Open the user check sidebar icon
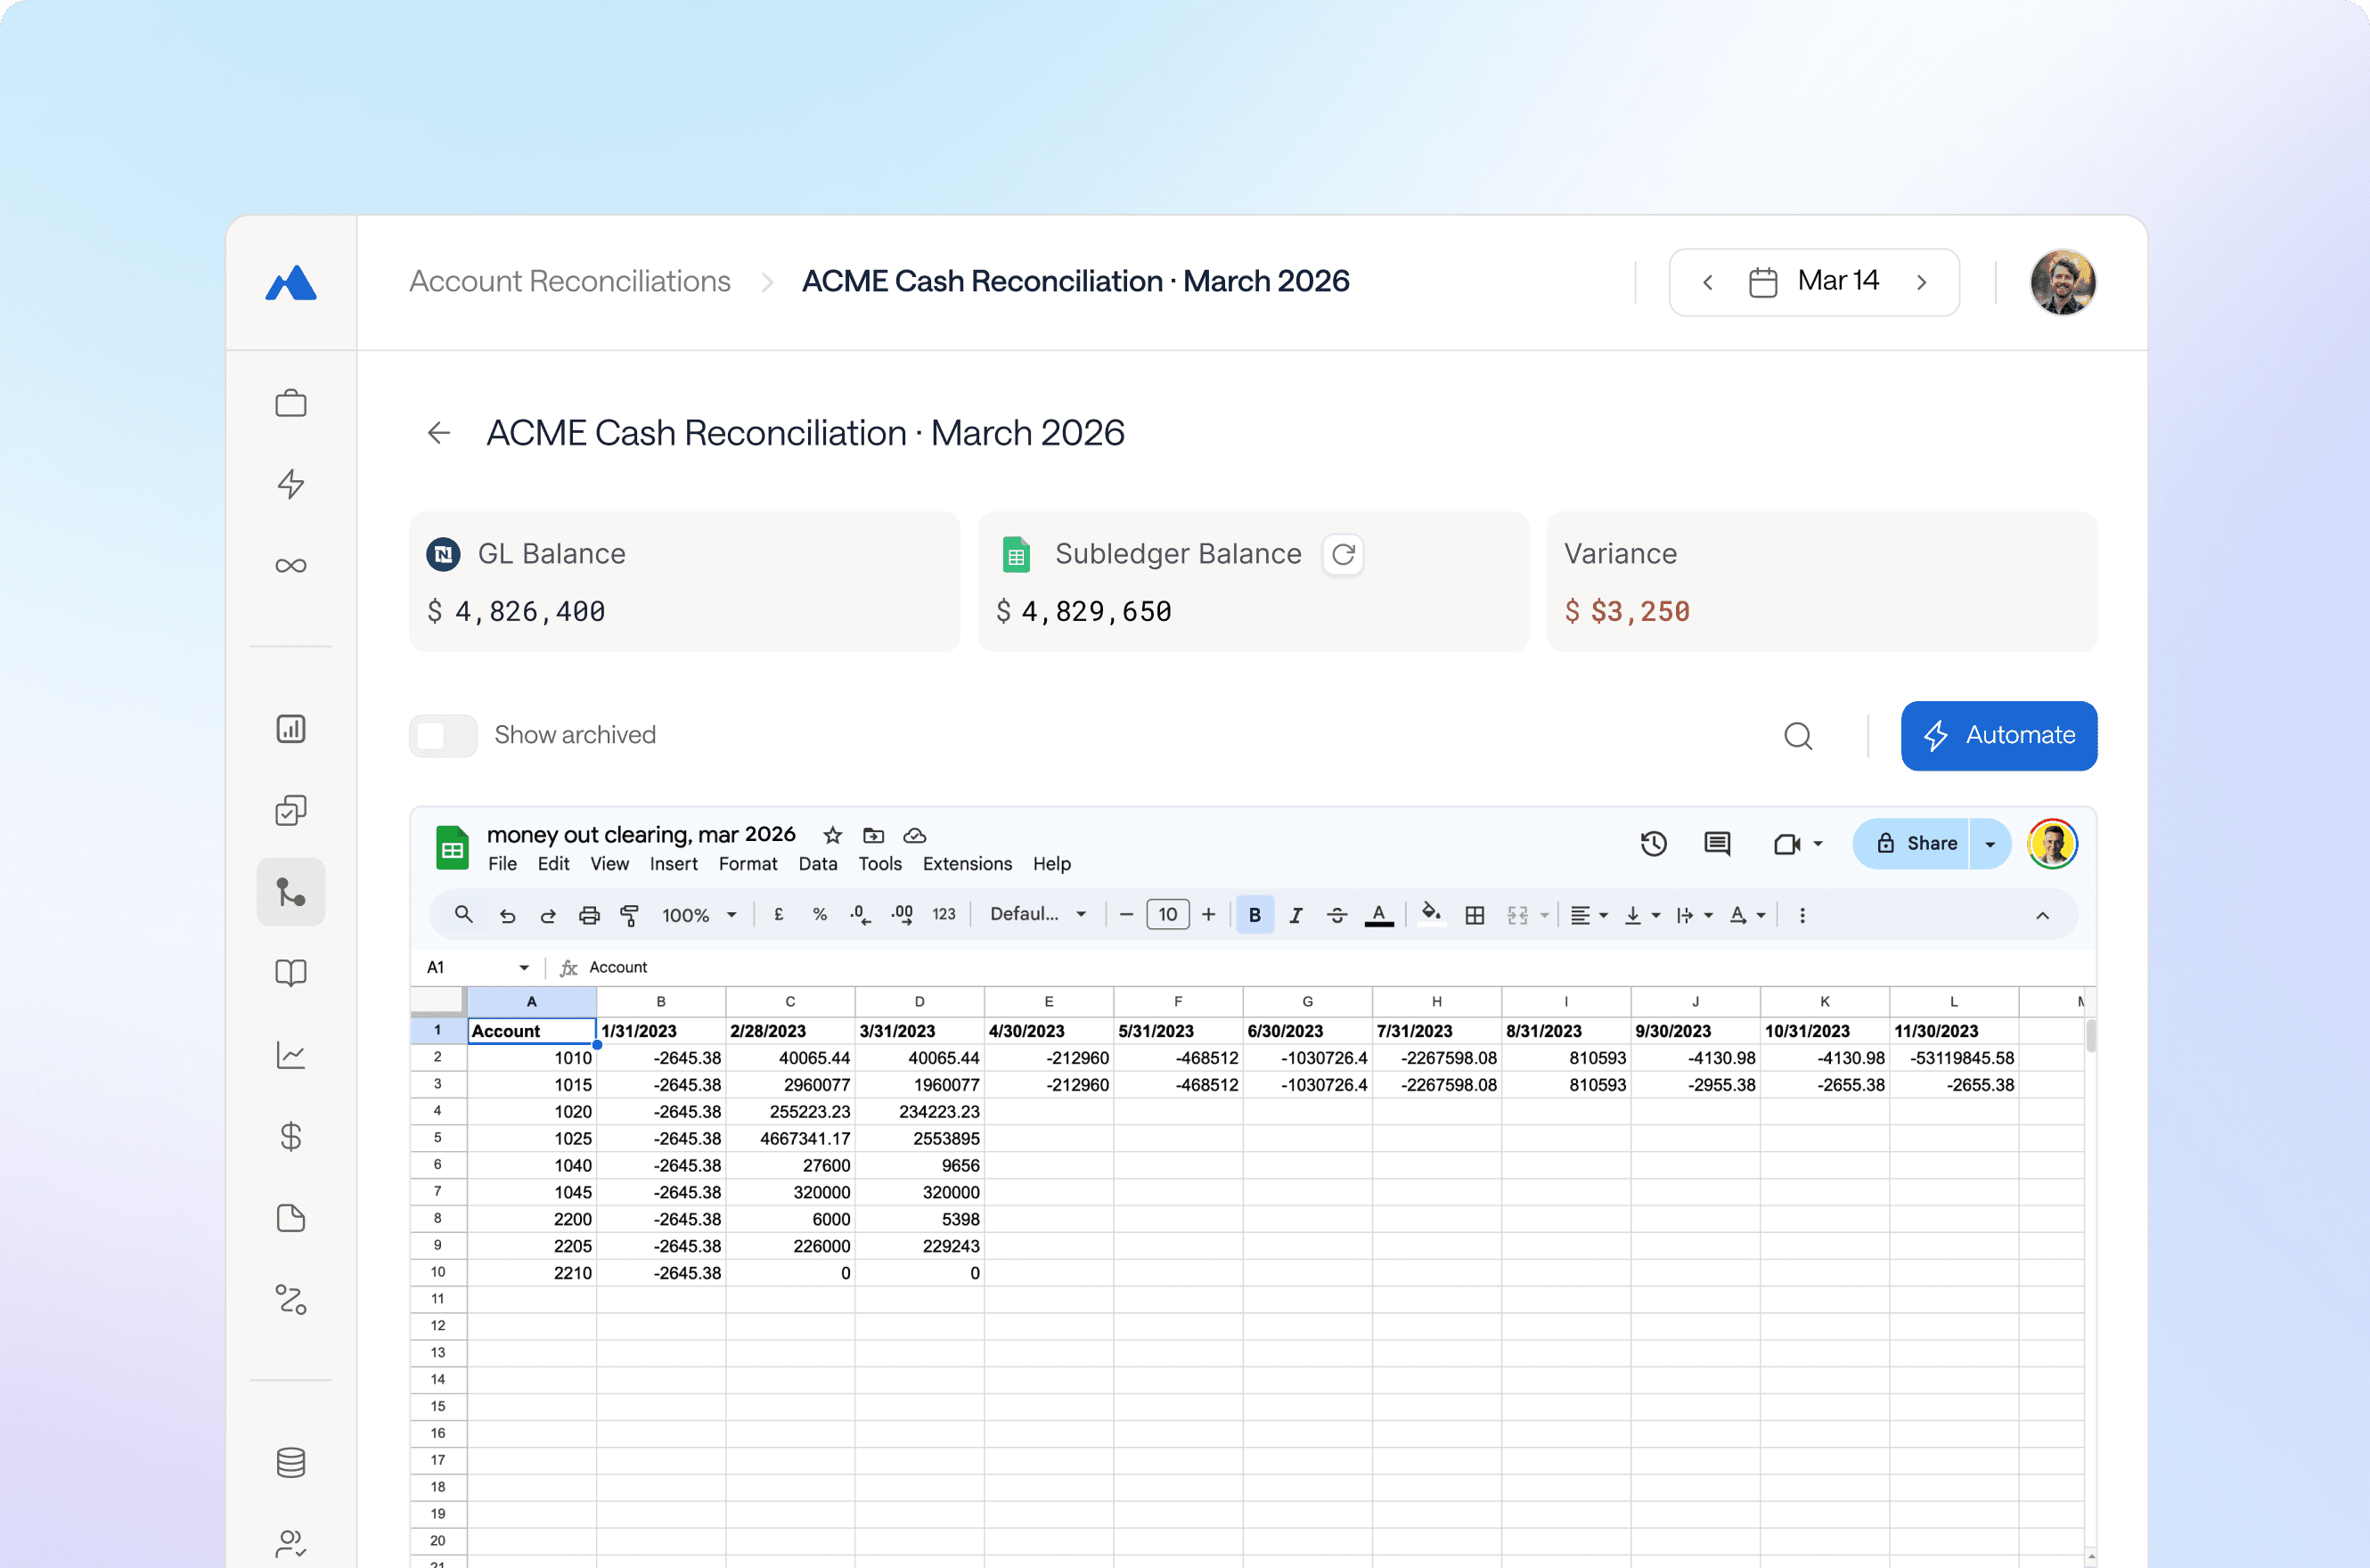Image resolution: width=2370 pixels, height=1568 pixels. pyautogui.click(x=291, y=1544)
